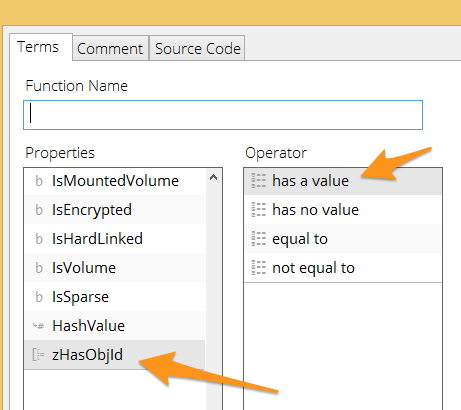Choose the not equal to operator

coord(343,268)
